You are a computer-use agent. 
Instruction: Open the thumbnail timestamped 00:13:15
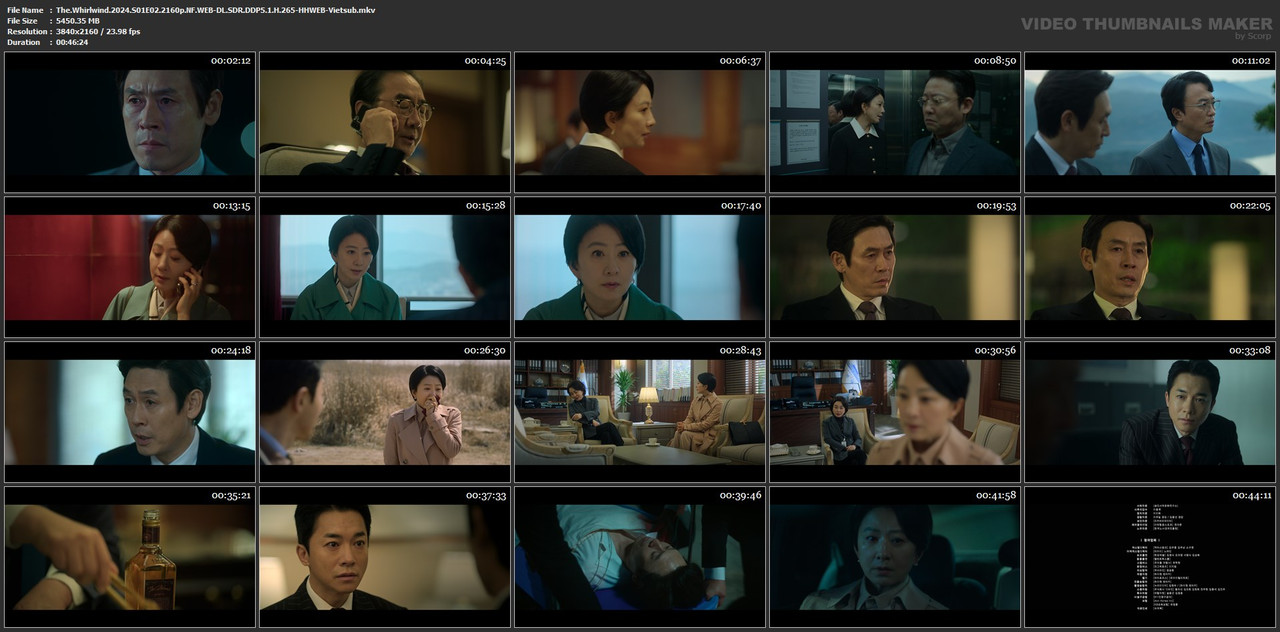pos(130,267)
